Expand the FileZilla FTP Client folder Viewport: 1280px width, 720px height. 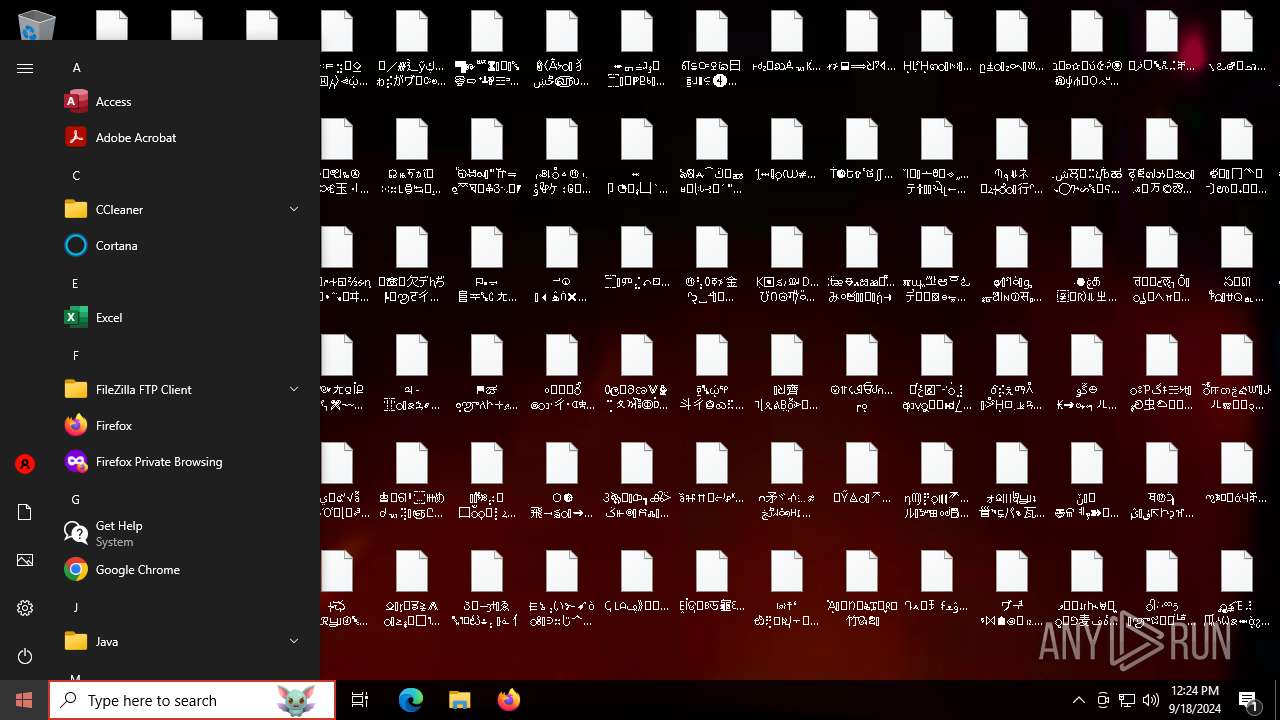coord(294,389)
